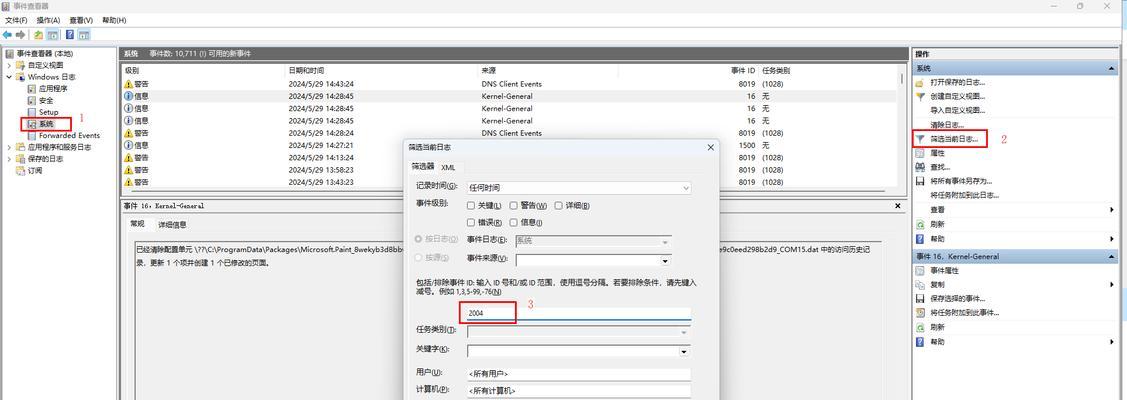
Task: Click the 复制 icon in actions pane
Action: [920, 284]
